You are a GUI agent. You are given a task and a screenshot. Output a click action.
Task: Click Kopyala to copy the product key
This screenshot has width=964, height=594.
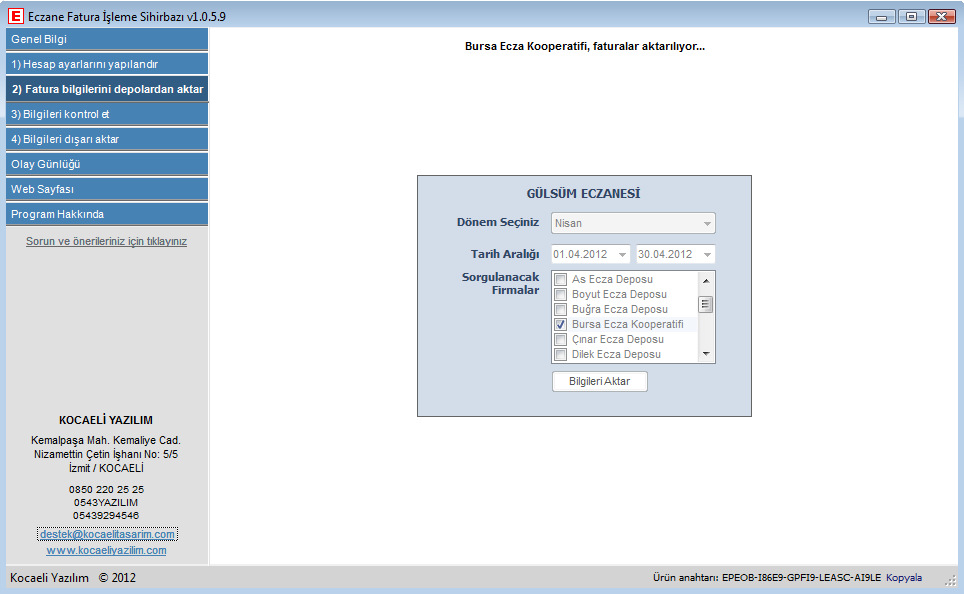point(904,577)
